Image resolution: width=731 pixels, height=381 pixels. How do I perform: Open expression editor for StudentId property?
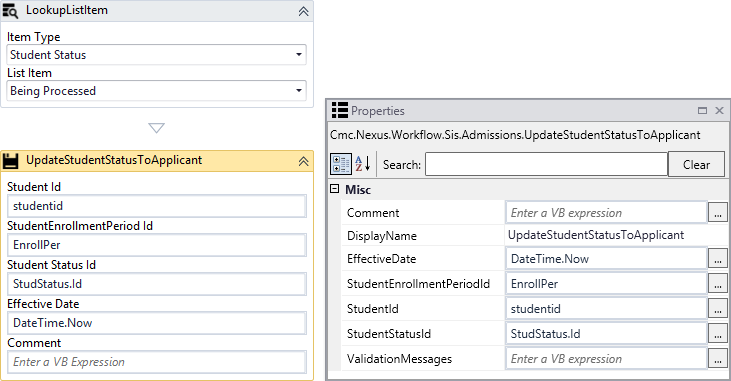click(x=717, y=309)
